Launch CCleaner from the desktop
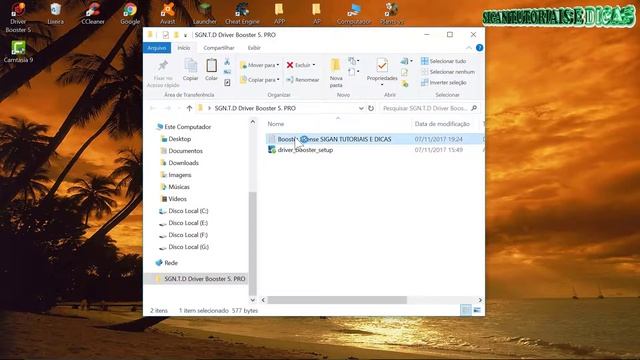Viewport: 640px width, 360px height. pos(93,14)
